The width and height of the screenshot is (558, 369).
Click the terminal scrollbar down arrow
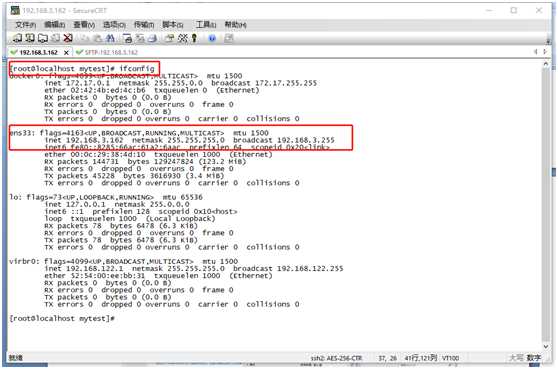tap(546, 346)
